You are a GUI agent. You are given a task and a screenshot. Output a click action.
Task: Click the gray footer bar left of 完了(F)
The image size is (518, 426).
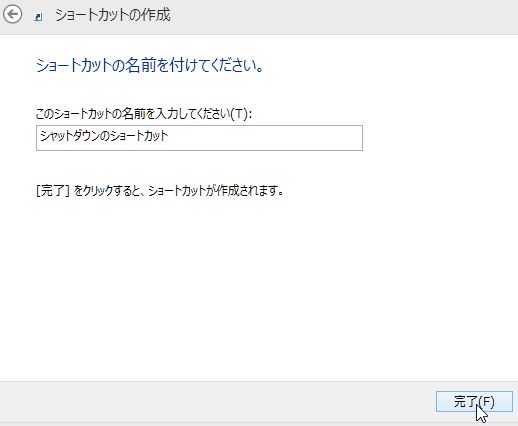click(217, 402)
